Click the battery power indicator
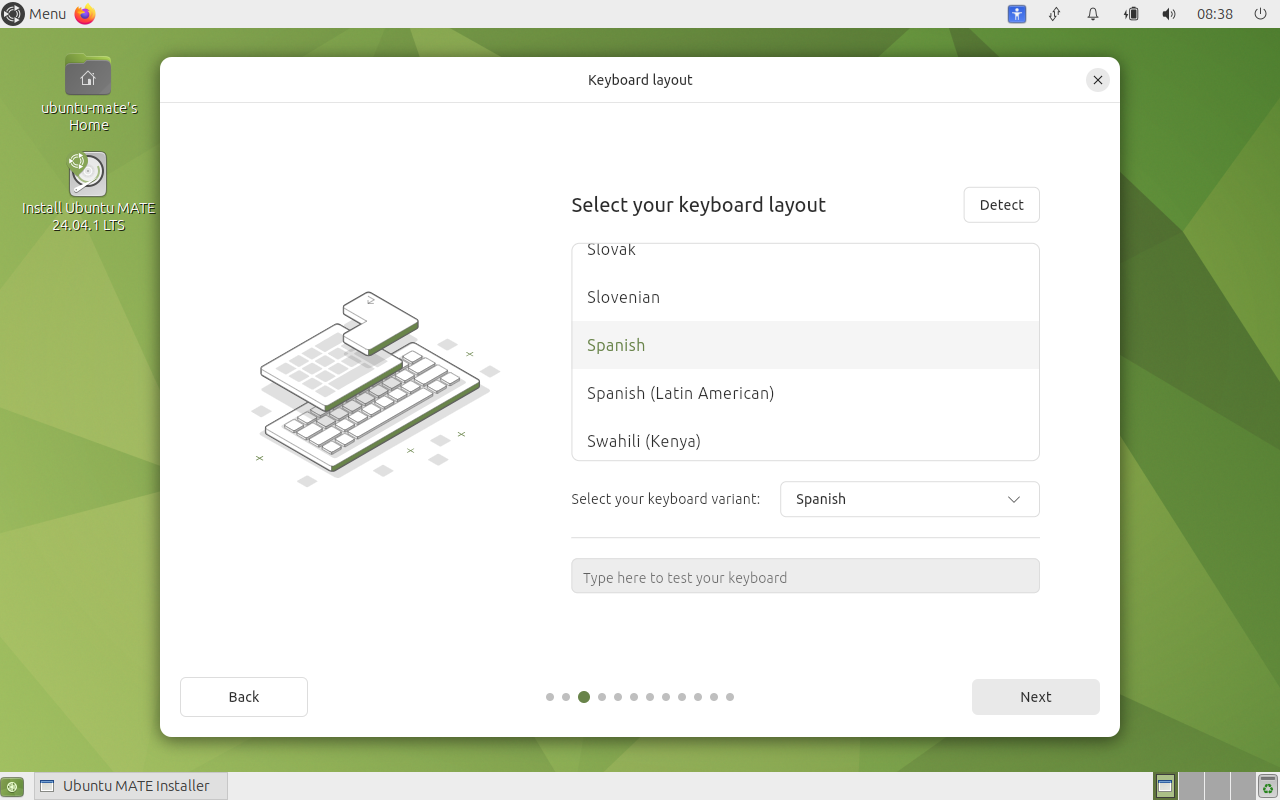The width and height of the screenshot is (1280, 800). pyautogui.click(x=1131, y=14)
